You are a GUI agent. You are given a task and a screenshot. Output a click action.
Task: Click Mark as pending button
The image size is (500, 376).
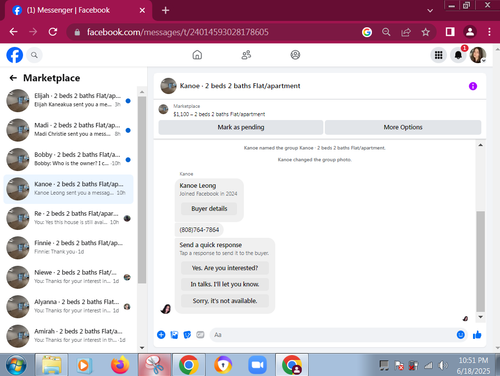click(x=241, y=127)
